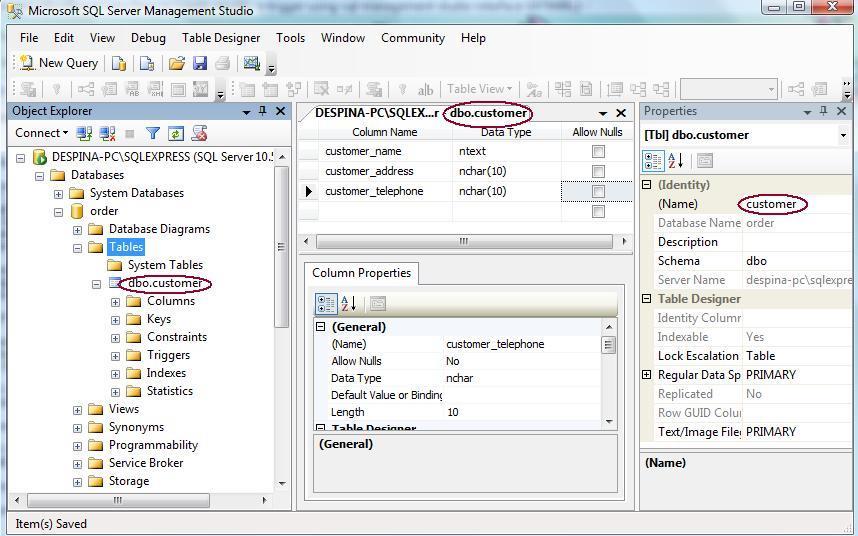Screen dimensions: 858x536
Task: Select the Tables folder in the tree
Action: tap(126, 247)
